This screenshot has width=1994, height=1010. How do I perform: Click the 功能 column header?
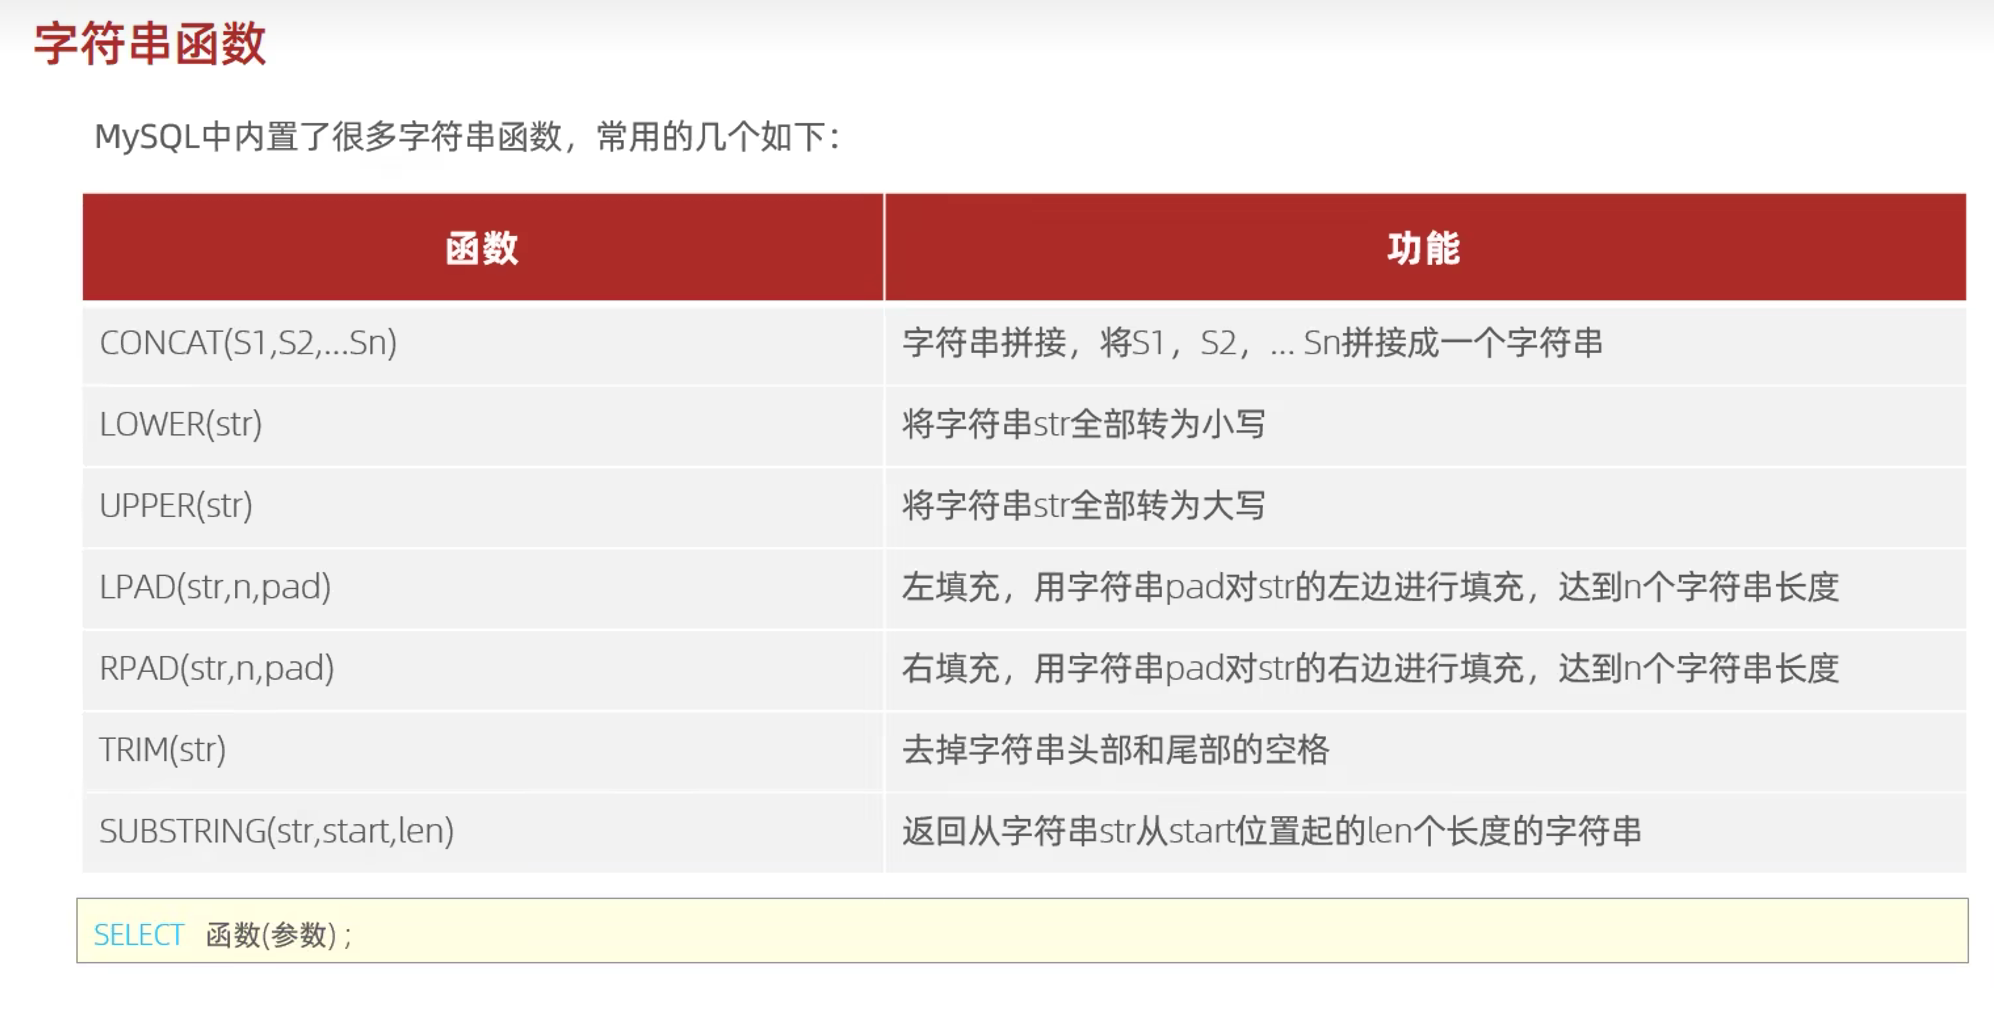(x=1425, y=247)
